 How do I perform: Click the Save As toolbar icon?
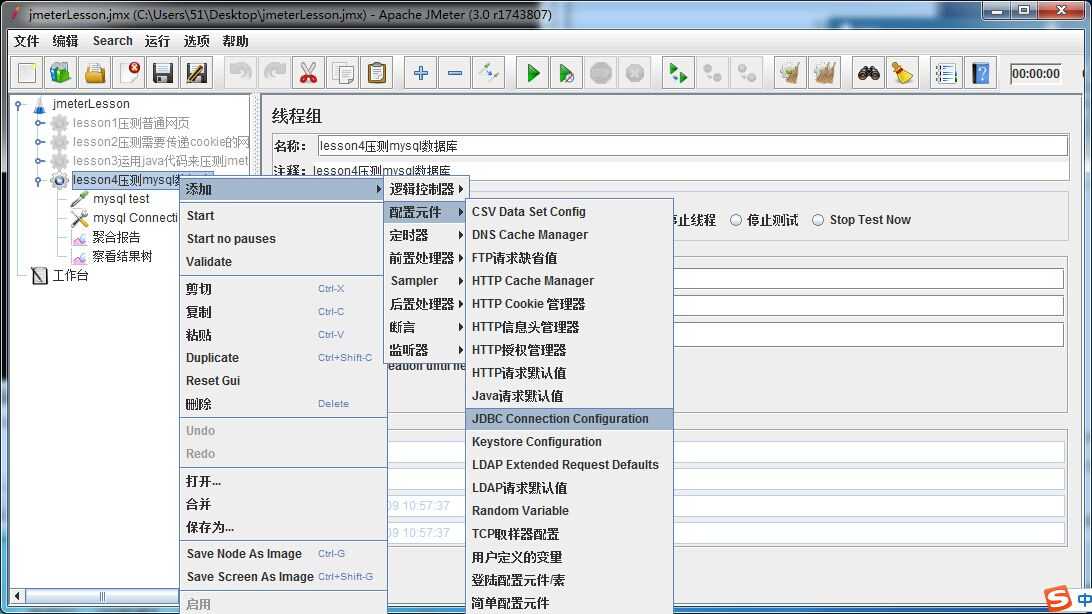197,73
